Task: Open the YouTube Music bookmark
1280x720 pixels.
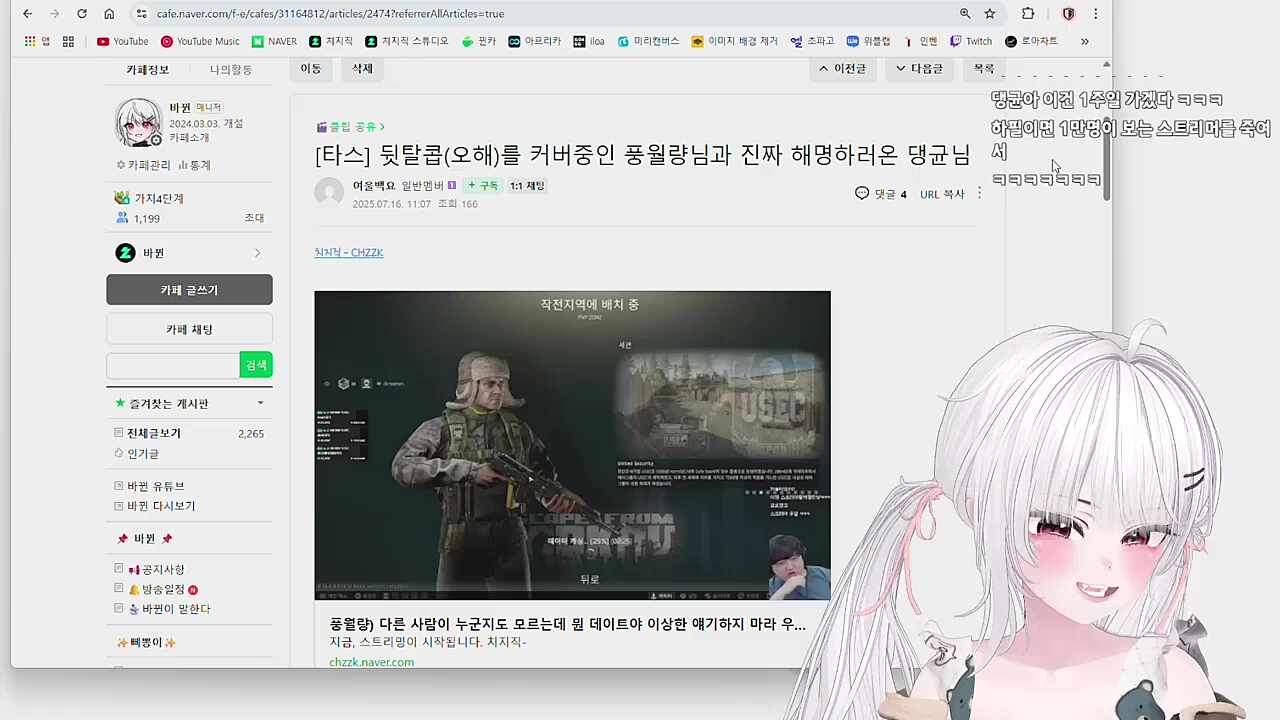Action: (x=200, y=41)
